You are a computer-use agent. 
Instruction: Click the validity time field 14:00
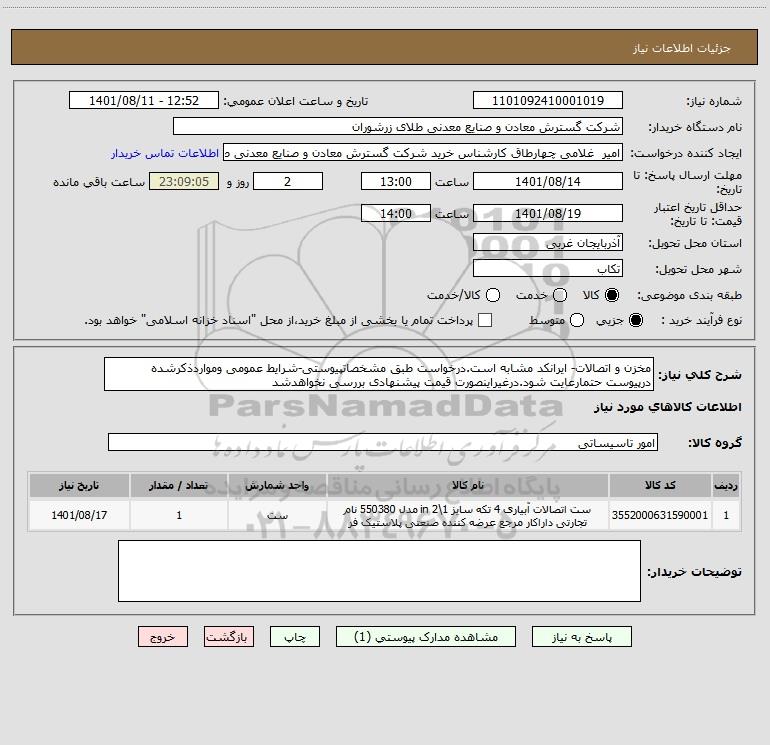click(x=396, y=213)
